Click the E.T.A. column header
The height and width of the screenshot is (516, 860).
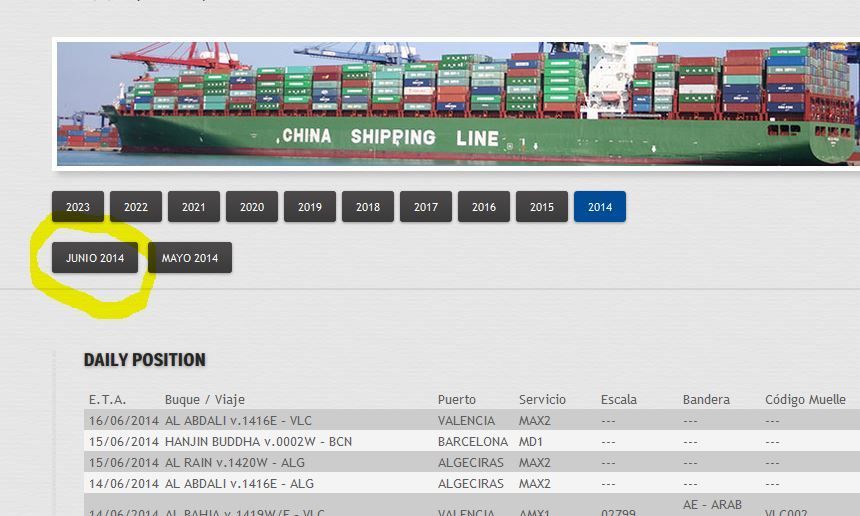(108, 400)
